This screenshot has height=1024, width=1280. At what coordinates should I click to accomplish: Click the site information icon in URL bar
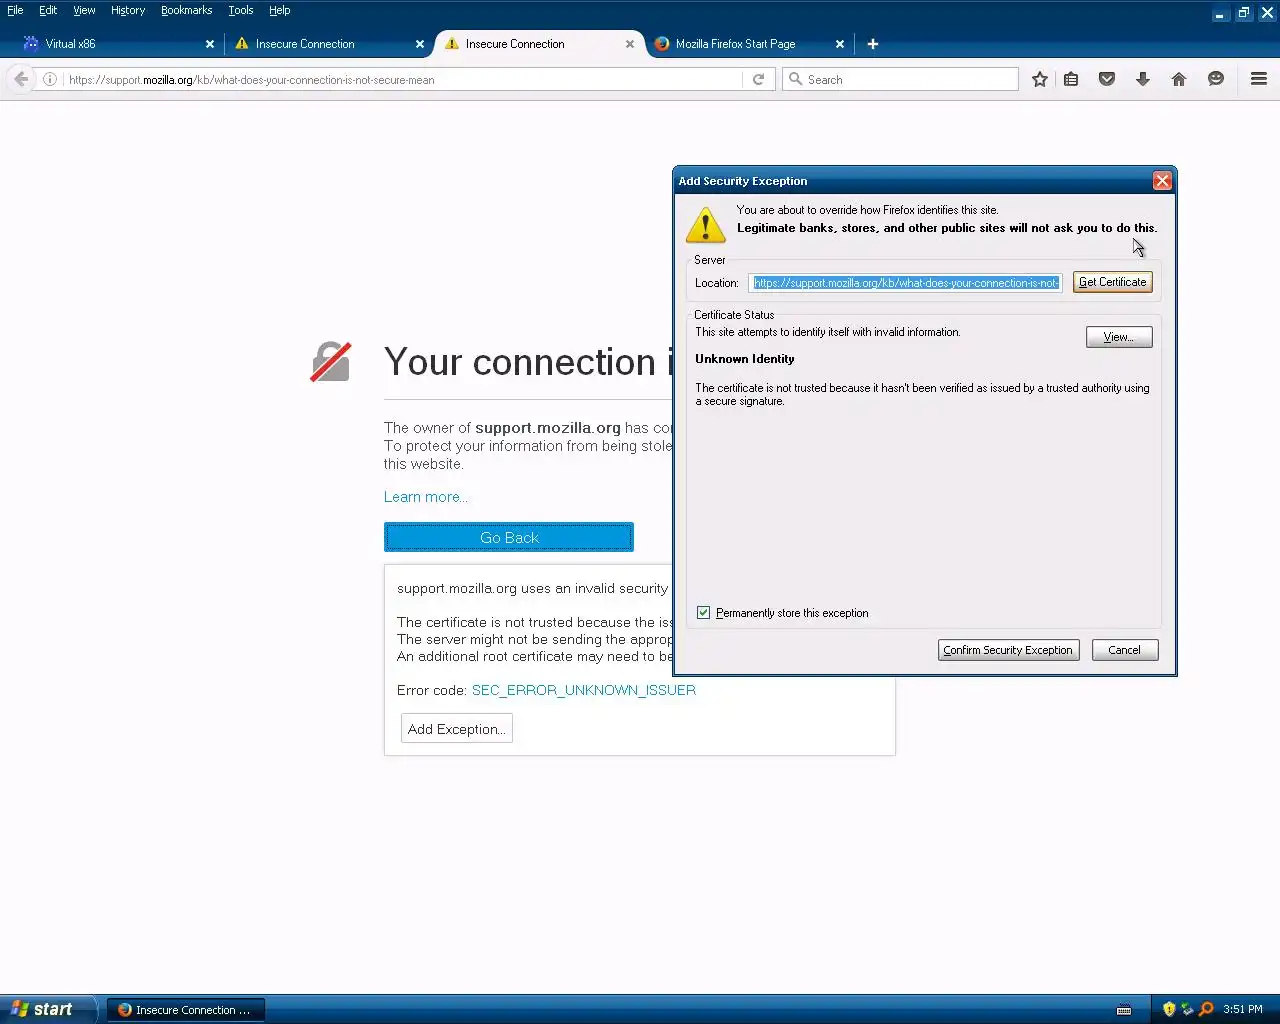pos(49,79)
